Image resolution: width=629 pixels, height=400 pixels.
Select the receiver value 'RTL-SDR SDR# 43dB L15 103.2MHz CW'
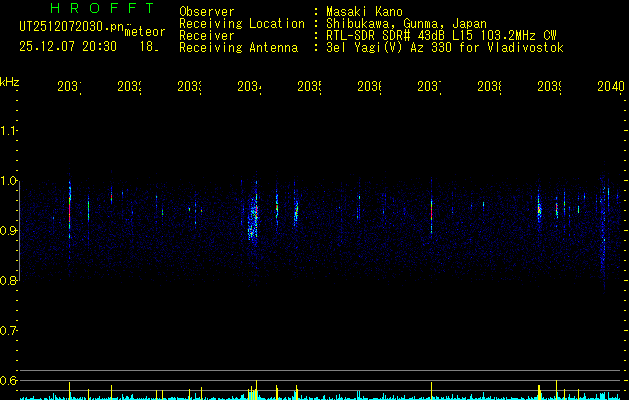(x=441, y=36)
